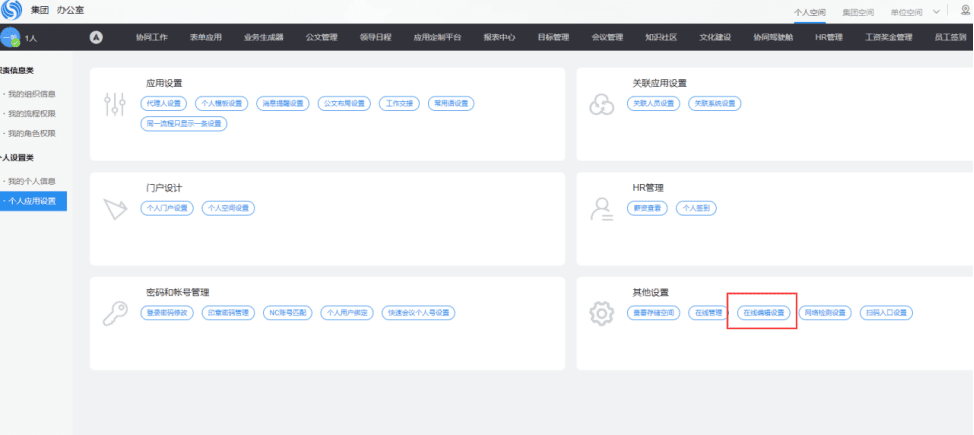This screenshot has height=435, width=974.
Task: Click the pen-tip icon in 门户设计 card
Action: click(x=115, y=209)
